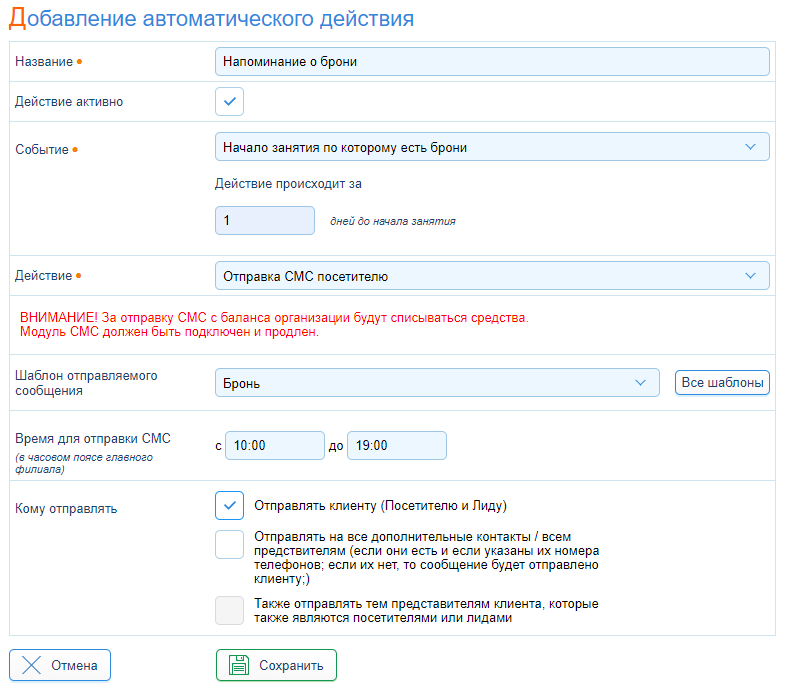This screenshot has width=806, height=694.
Task: Toggle the Действие активно checkbox
Action: [229, 101]
